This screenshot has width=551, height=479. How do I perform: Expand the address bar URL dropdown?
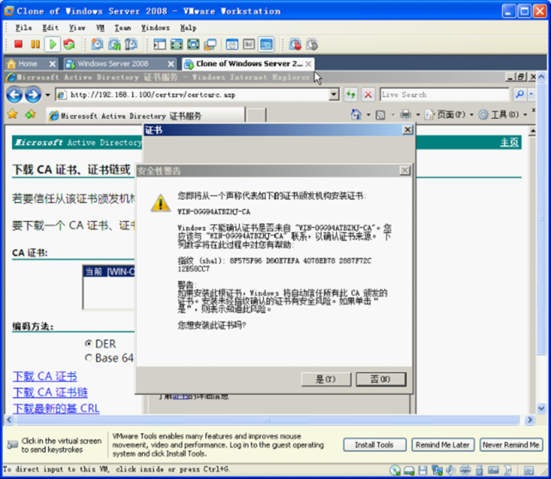tap(333, 94)
